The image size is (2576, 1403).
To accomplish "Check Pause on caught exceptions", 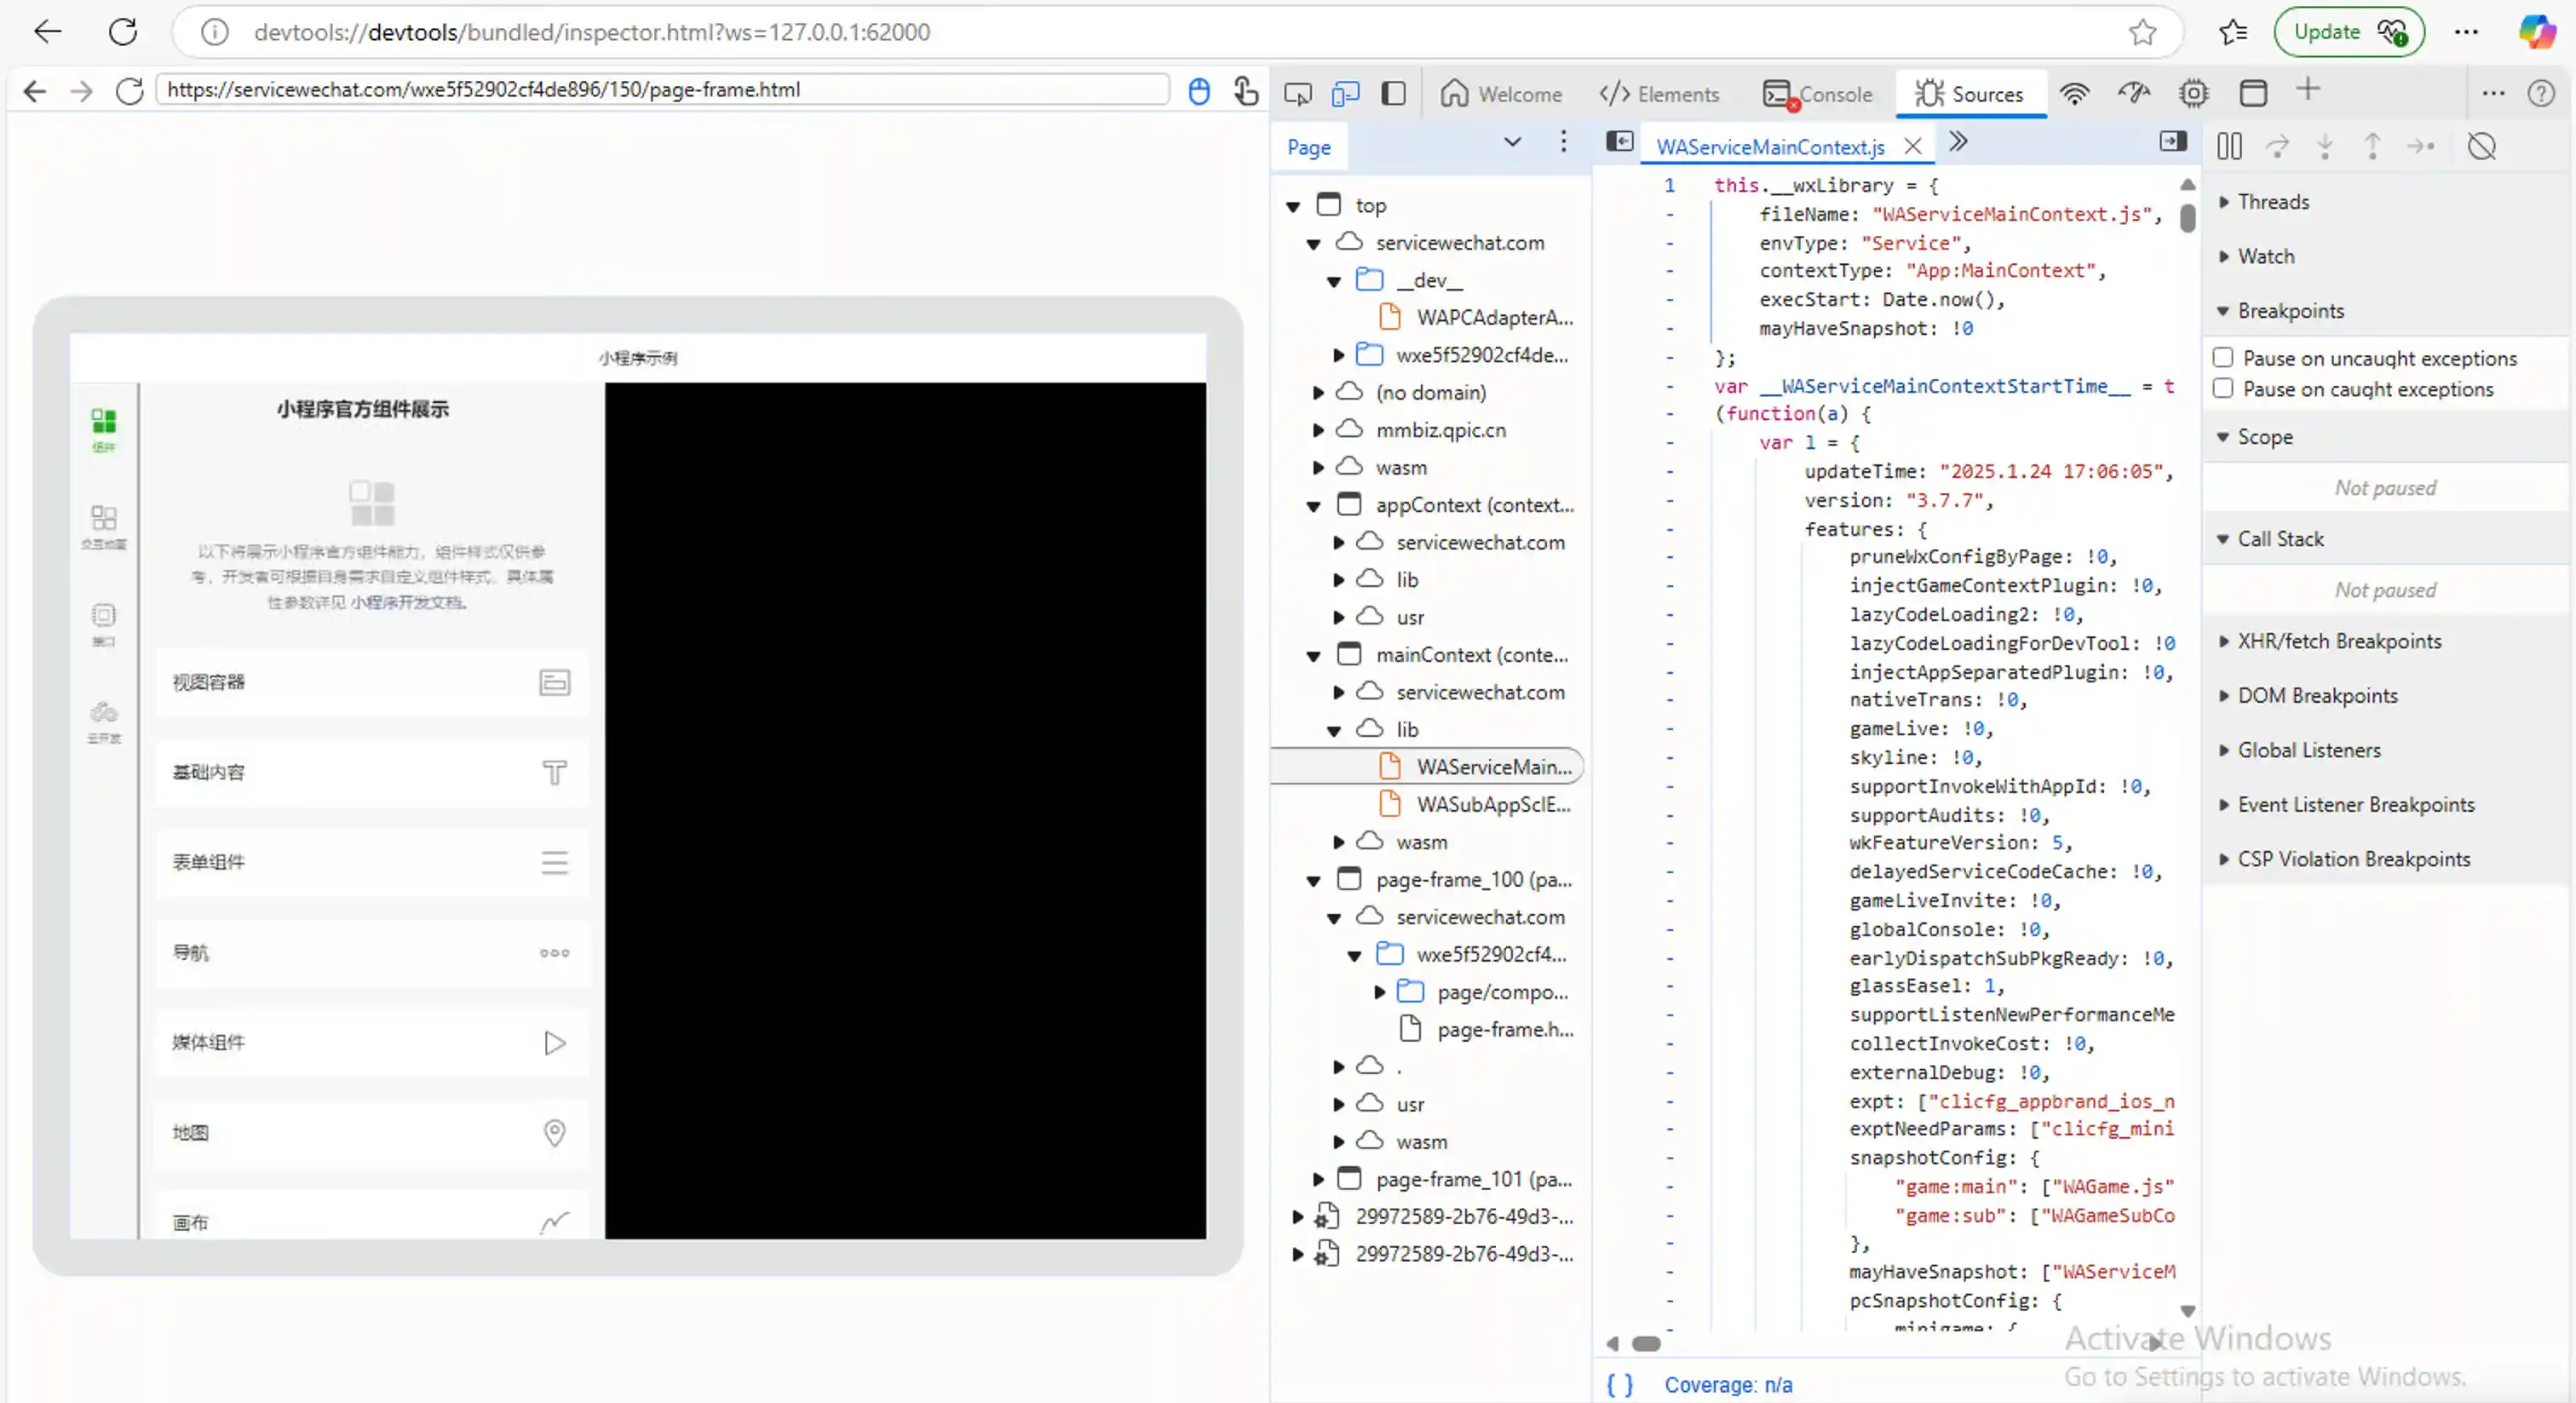I will coord(2224,389).
